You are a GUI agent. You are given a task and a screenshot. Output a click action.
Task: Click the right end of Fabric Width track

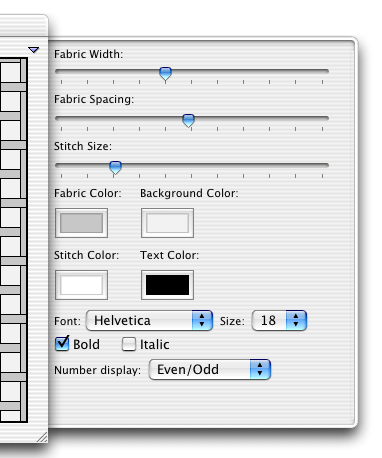tap(325, 71)
